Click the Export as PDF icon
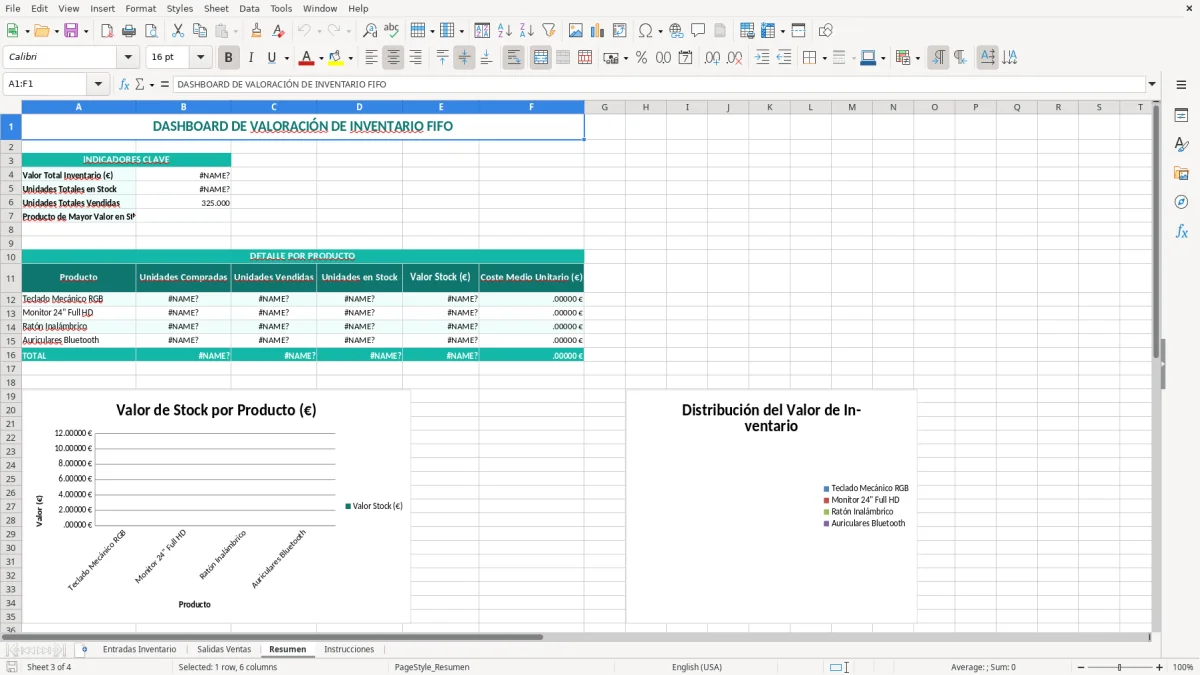The width and height of the screenshot is (1200, 675). (x=107, y=31)
